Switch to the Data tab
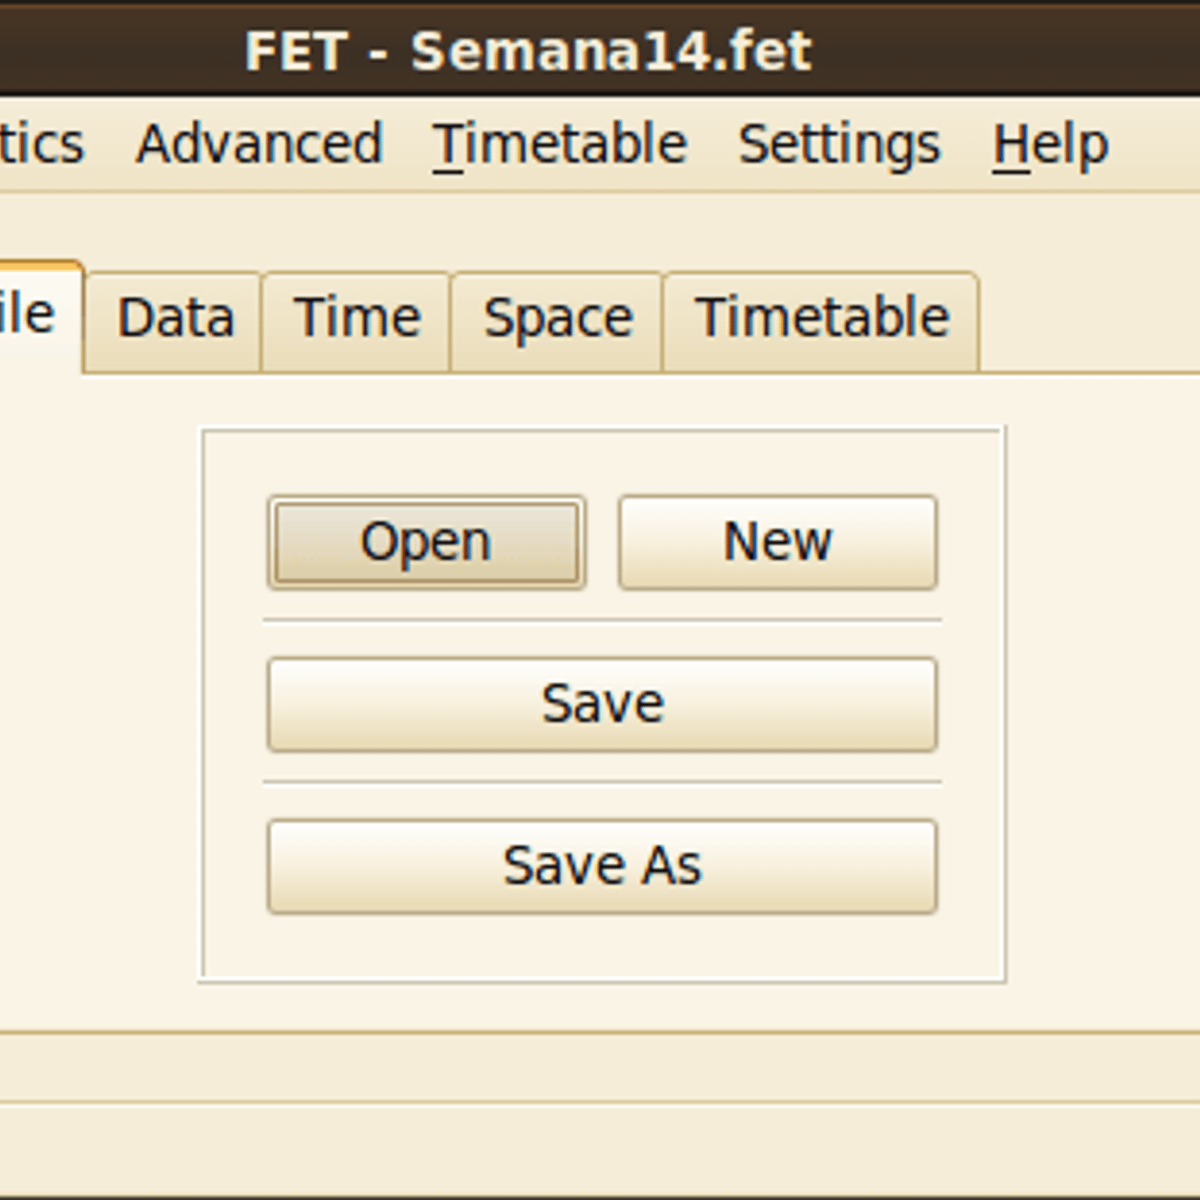This screenshot has width=1200, height=1200. pos(175,319)
